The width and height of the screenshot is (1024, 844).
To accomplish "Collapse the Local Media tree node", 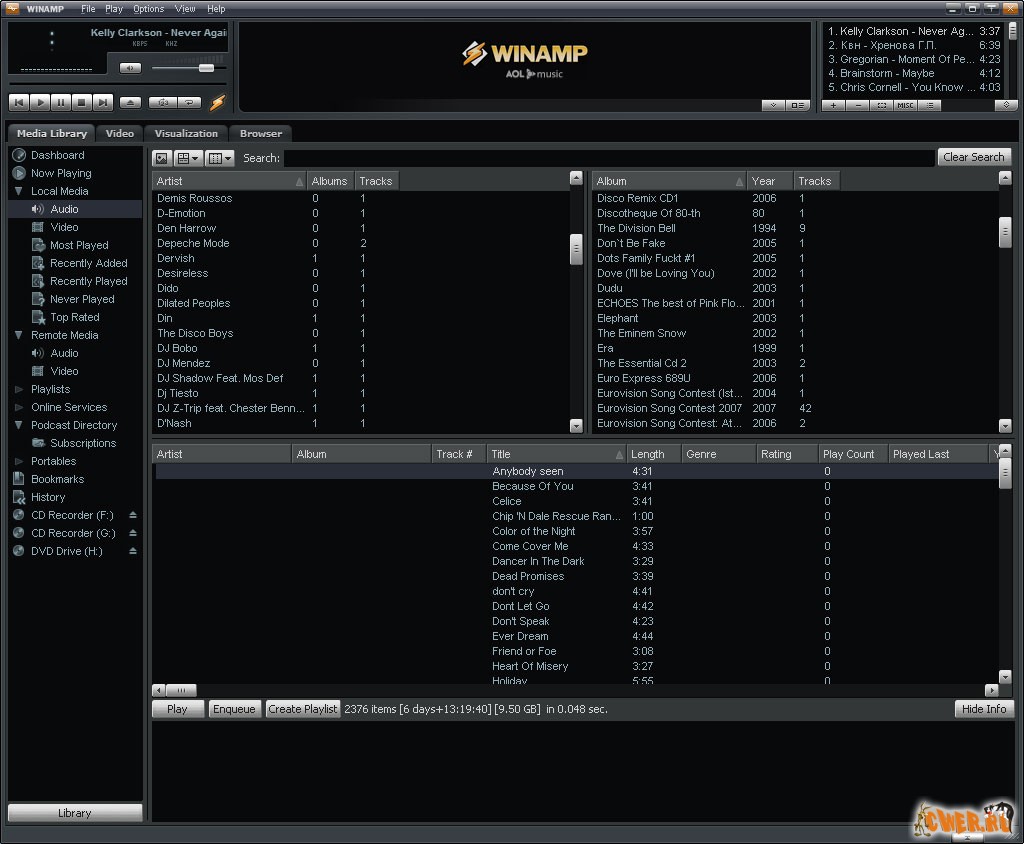I will [x=19, y=191].
